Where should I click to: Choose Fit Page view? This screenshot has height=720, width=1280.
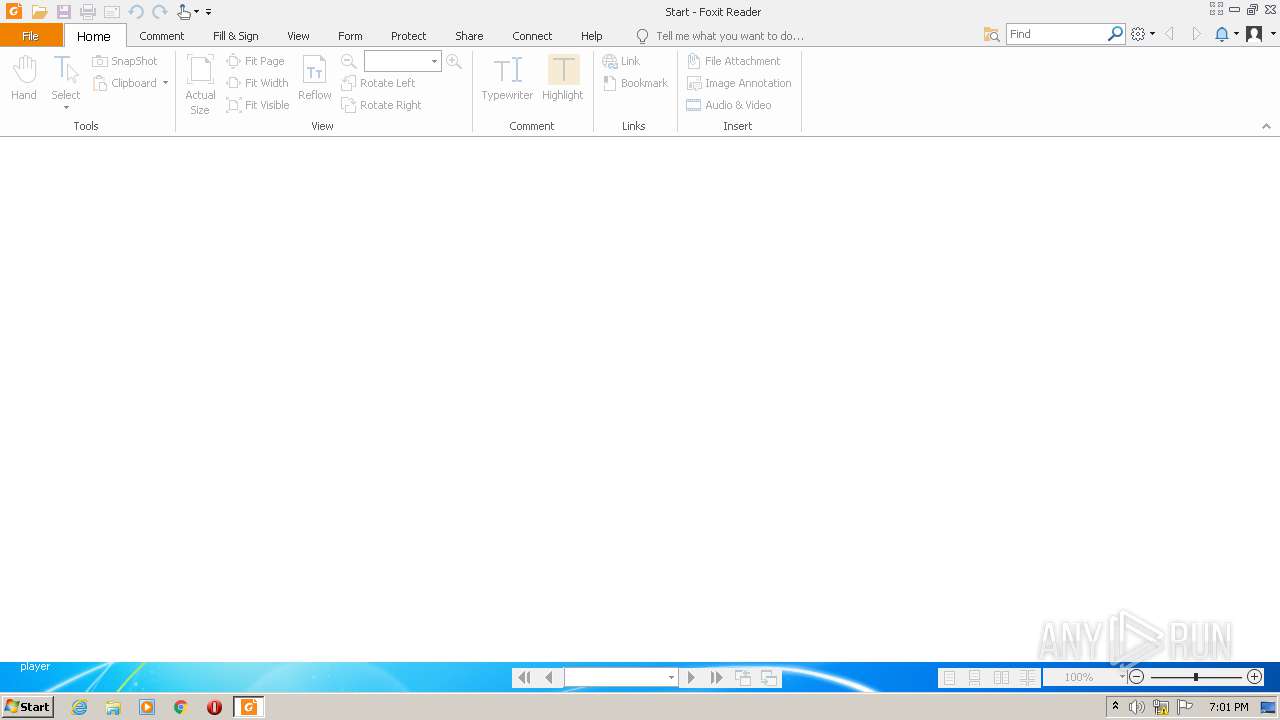[x=256, y=61]
